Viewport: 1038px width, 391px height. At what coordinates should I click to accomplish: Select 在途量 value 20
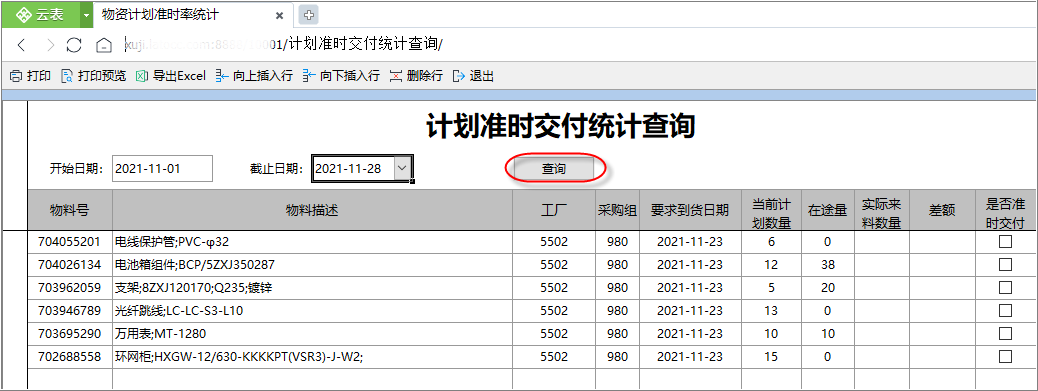(x=828, y=288)
